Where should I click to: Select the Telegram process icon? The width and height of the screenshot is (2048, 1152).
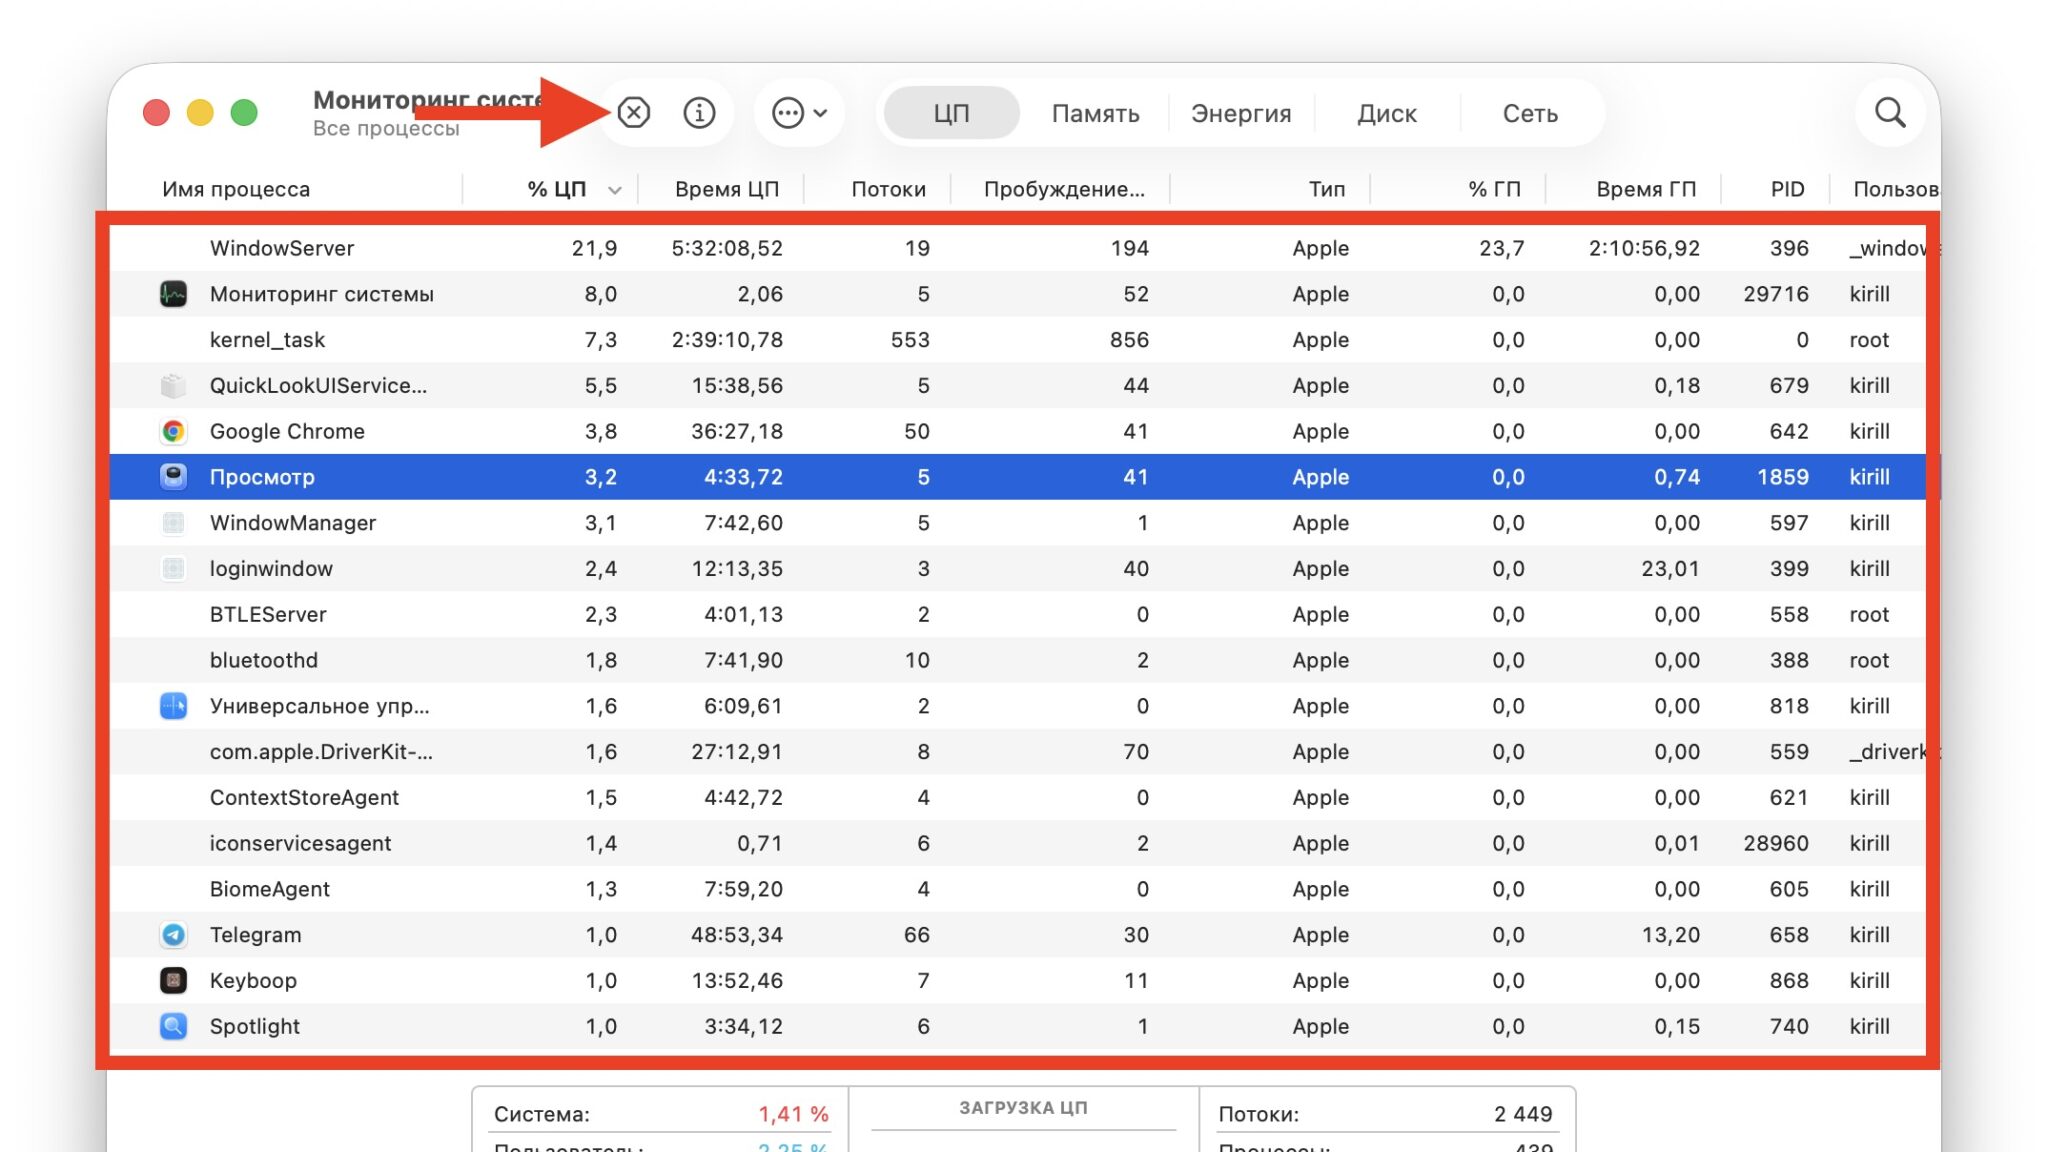click(173, 935)
